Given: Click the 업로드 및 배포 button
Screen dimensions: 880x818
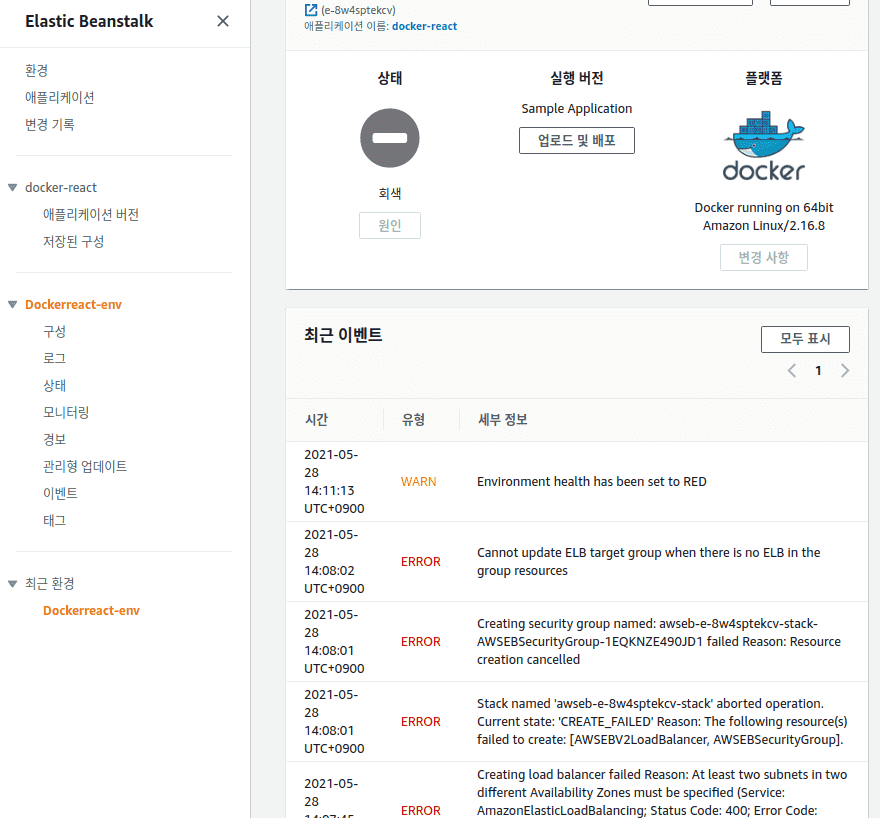Looking at the screenshot, I should pyautogui.click(x=576, y=140).
